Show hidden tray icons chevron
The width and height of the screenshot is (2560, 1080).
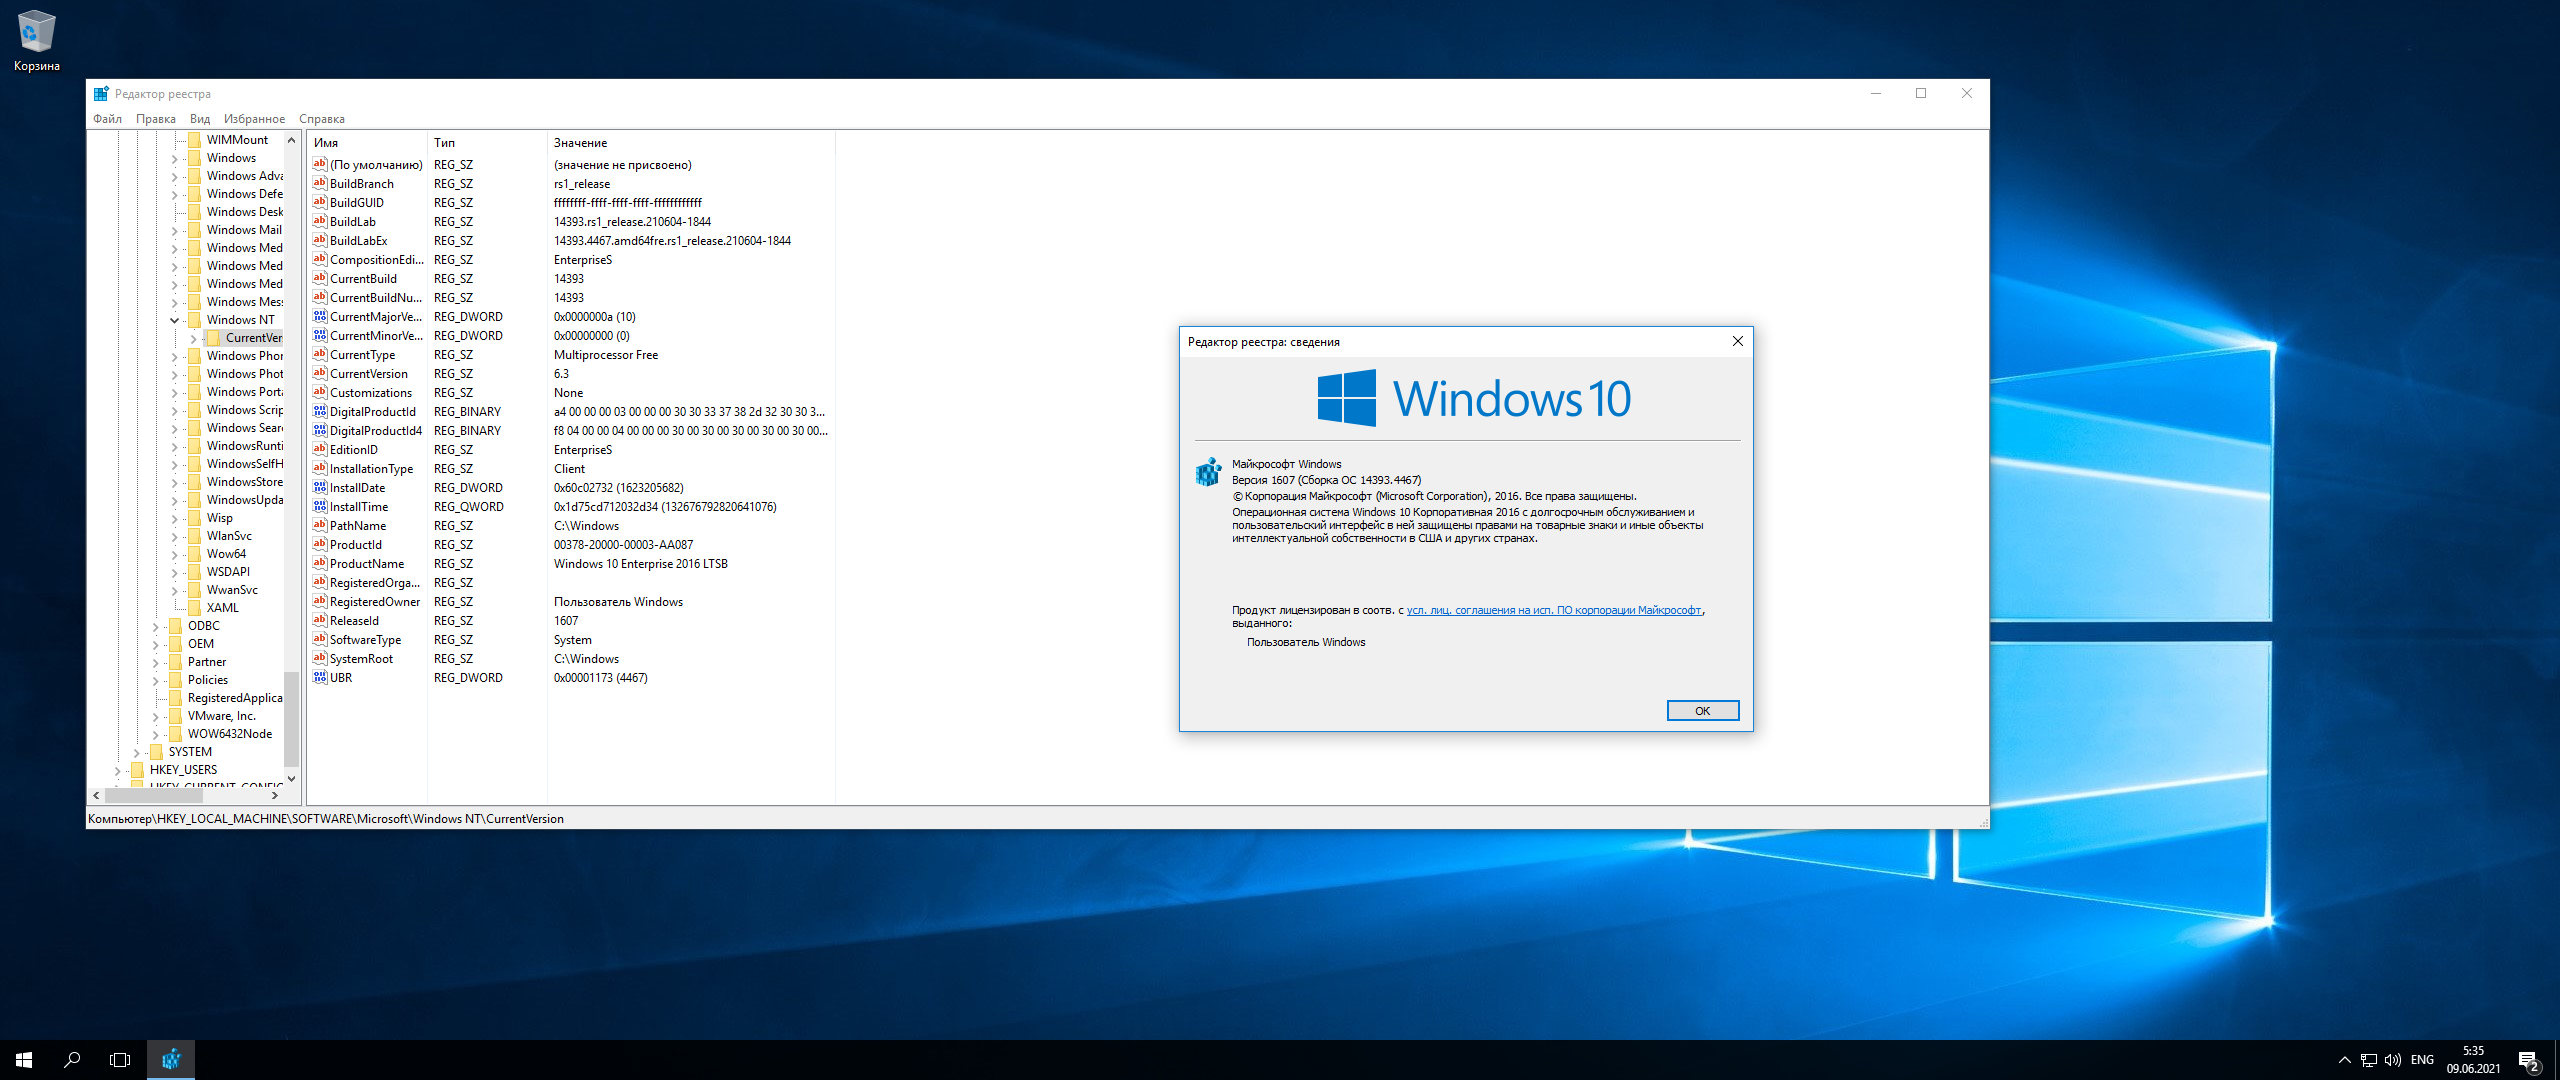2345,1060
